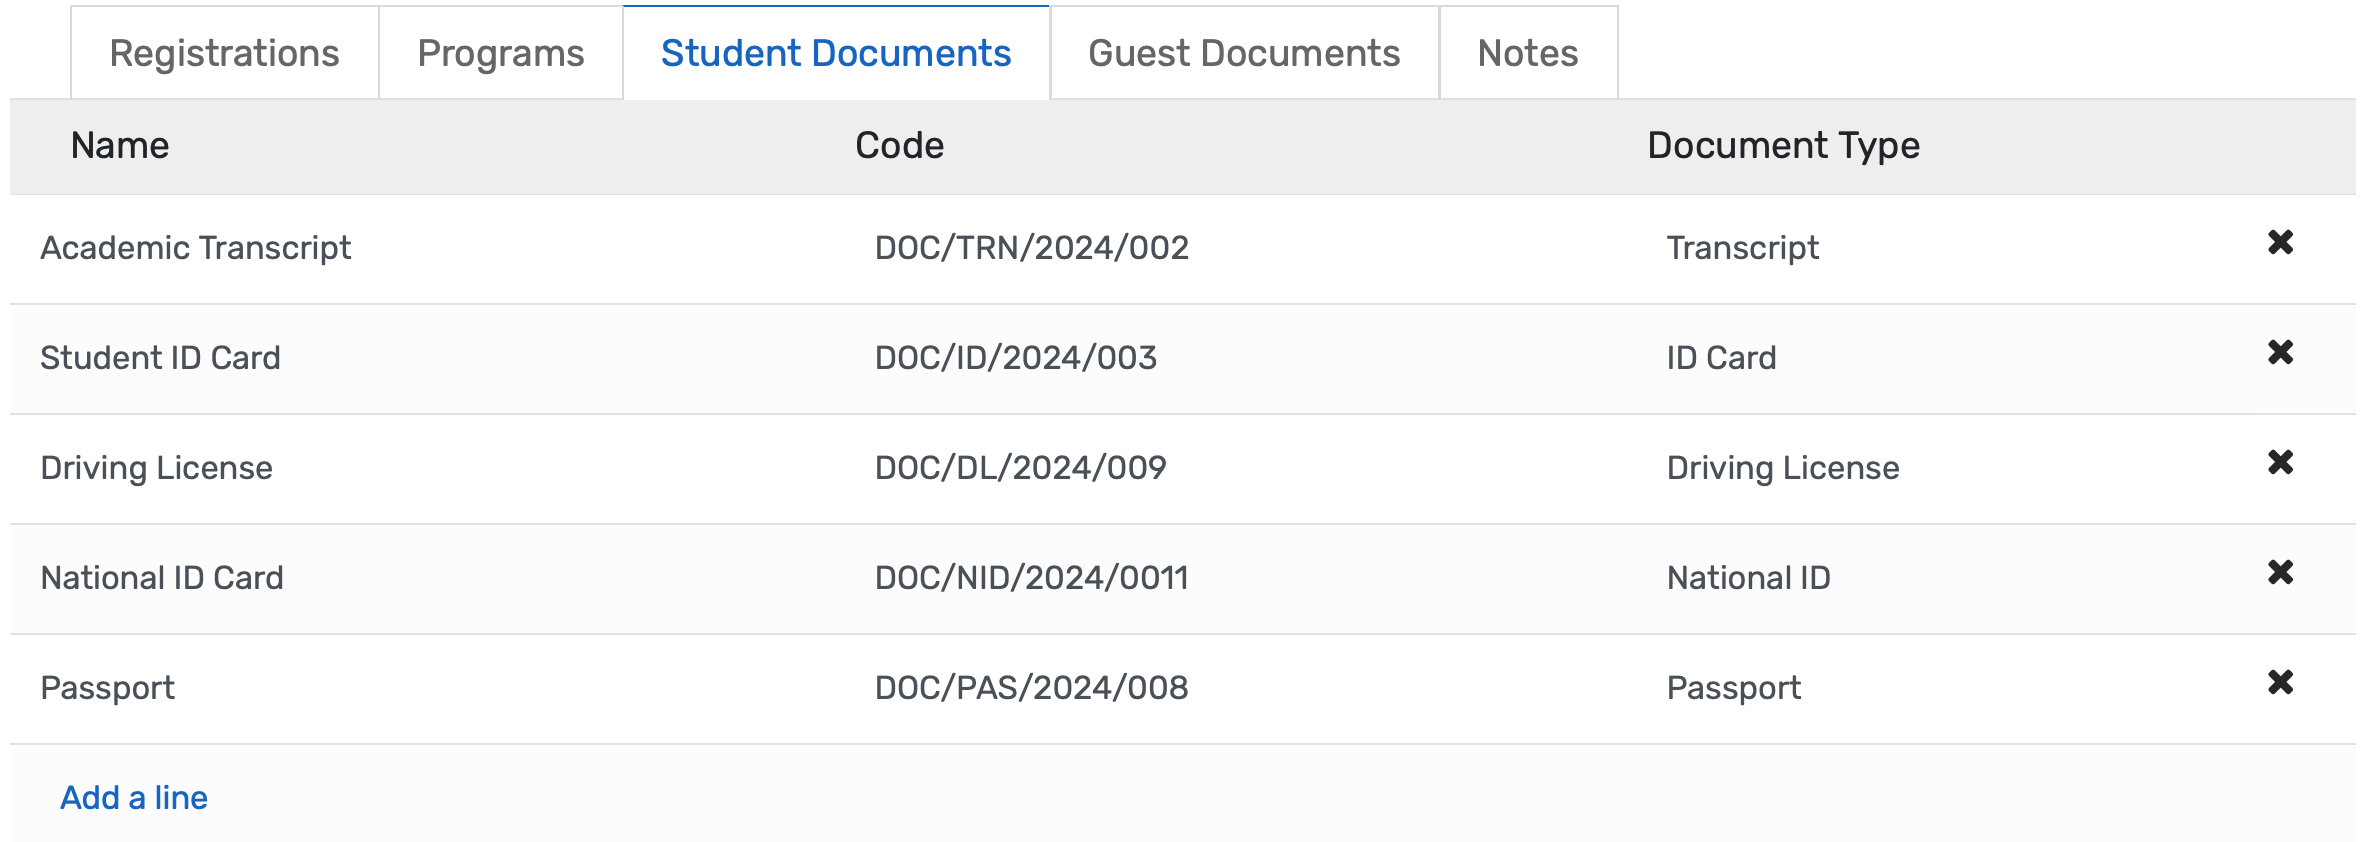Go to the Guest Documents tab
2366x842 pixels.
1244,54
